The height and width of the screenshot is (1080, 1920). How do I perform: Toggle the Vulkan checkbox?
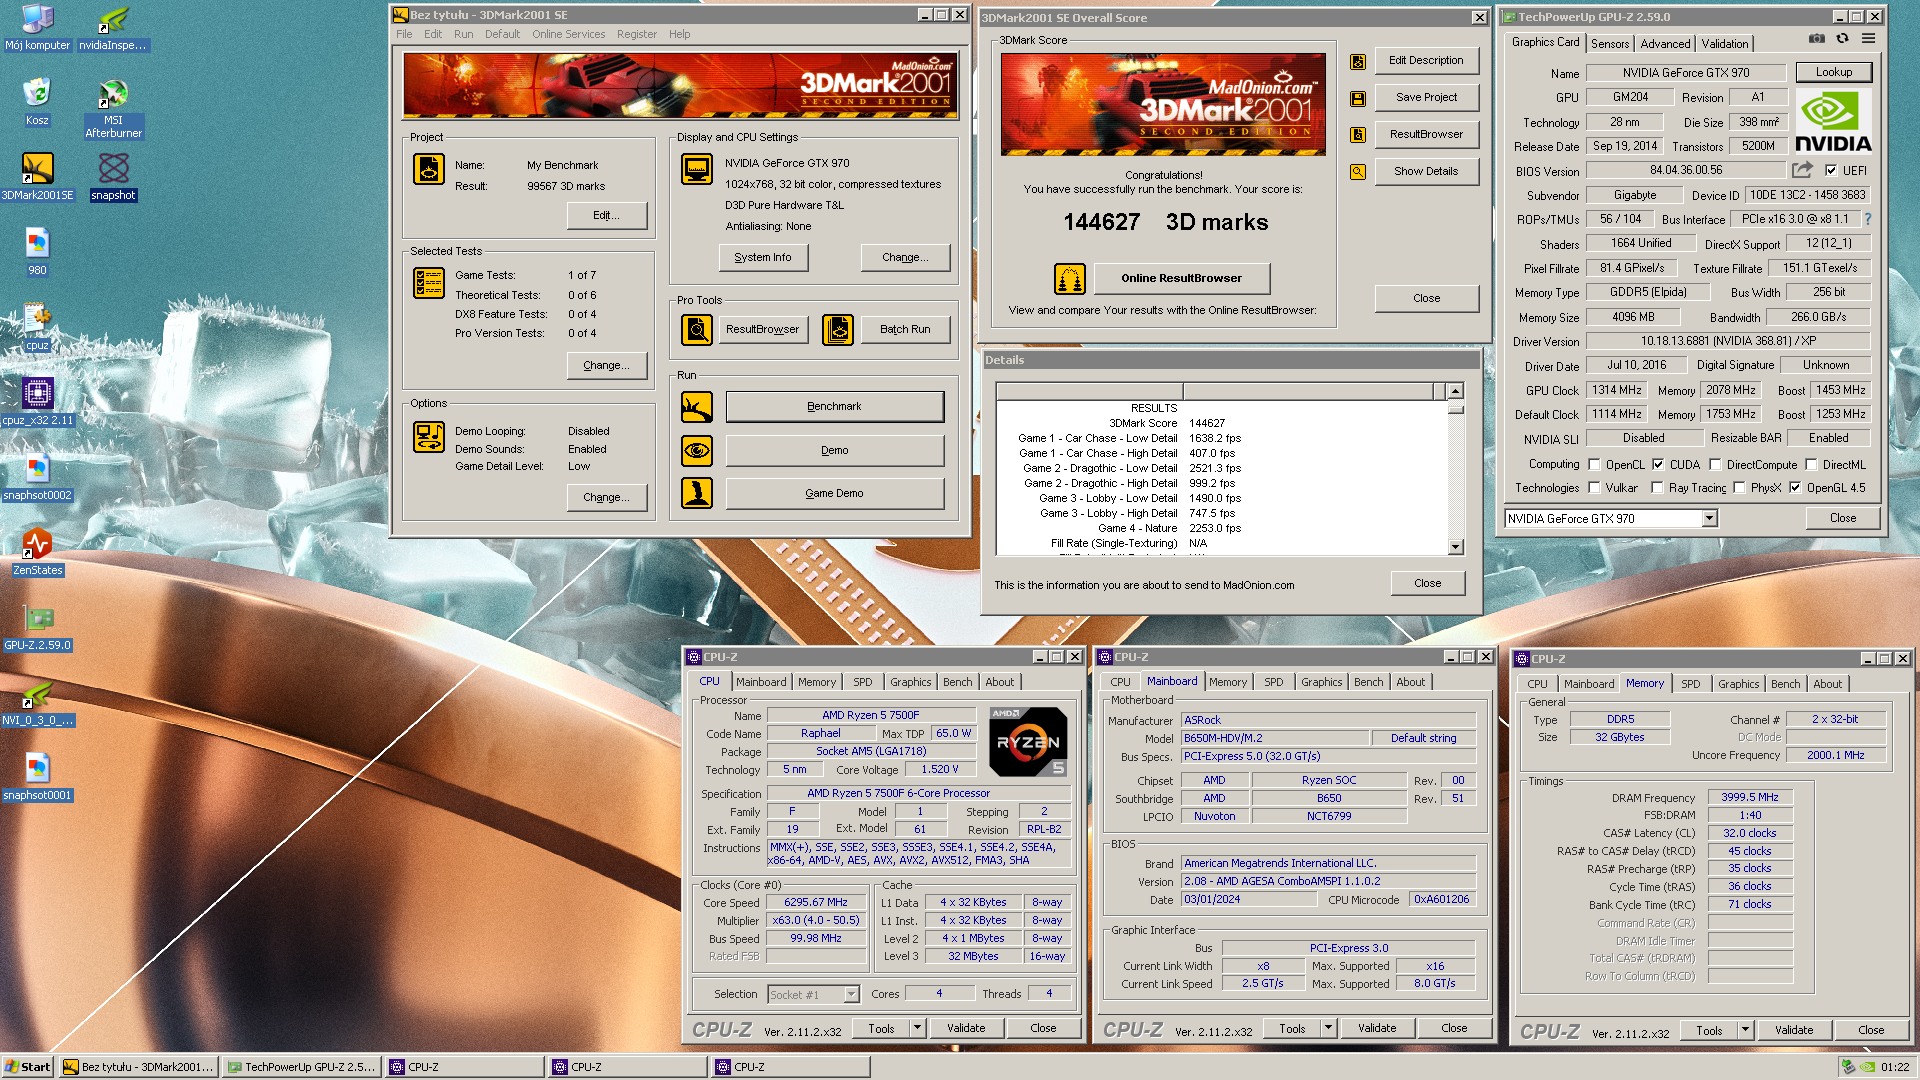[1594, 488]
